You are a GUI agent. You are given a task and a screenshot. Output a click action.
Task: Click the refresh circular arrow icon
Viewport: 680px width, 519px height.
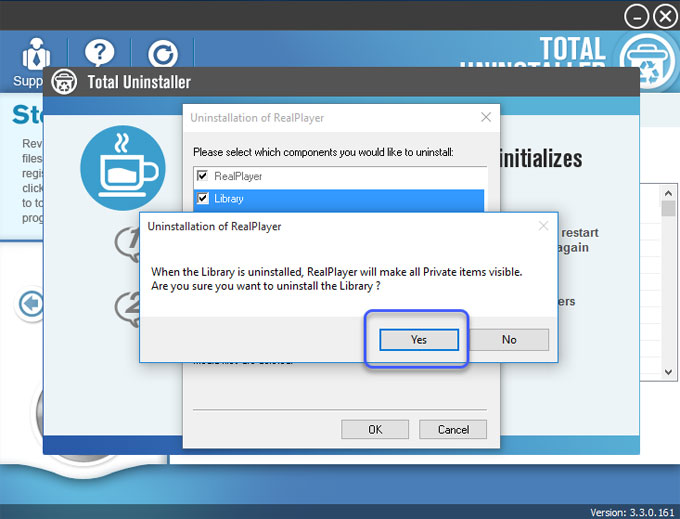click(x=163, y=54)
